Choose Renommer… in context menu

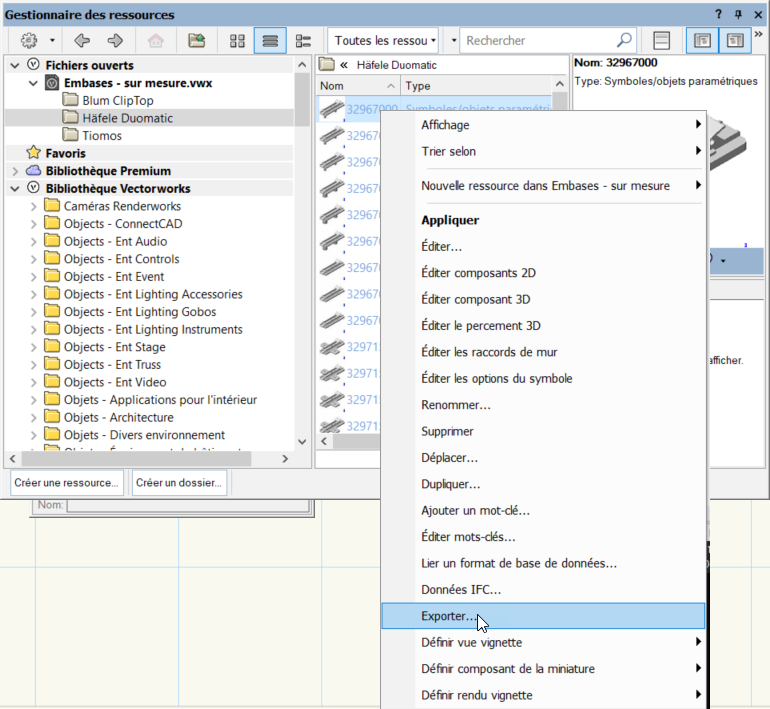pos(543,405)
